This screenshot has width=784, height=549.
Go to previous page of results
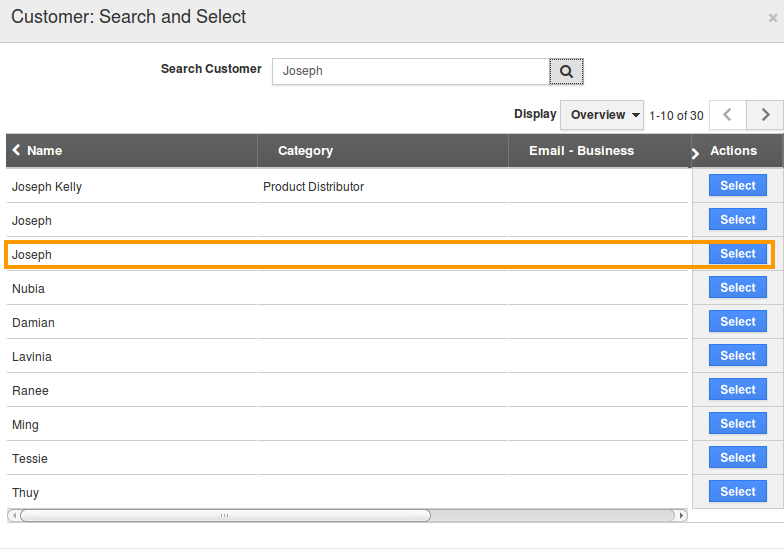pyautogui.click(x=728, y=115)
